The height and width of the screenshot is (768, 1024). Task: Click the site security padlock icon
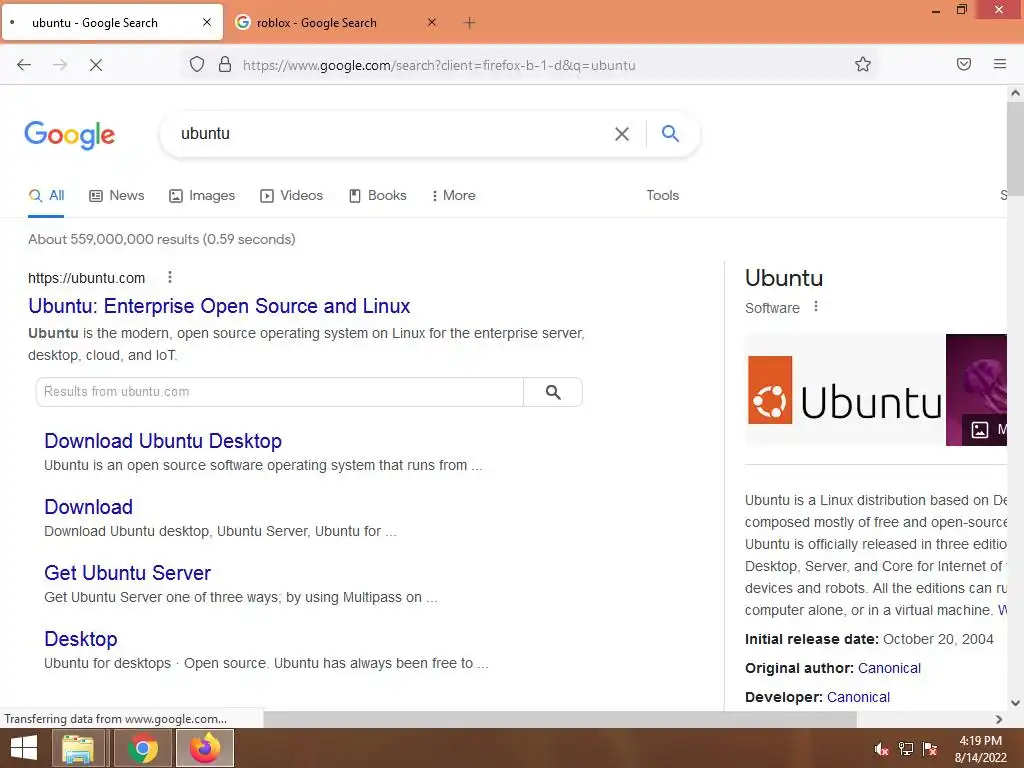[225, 64]
